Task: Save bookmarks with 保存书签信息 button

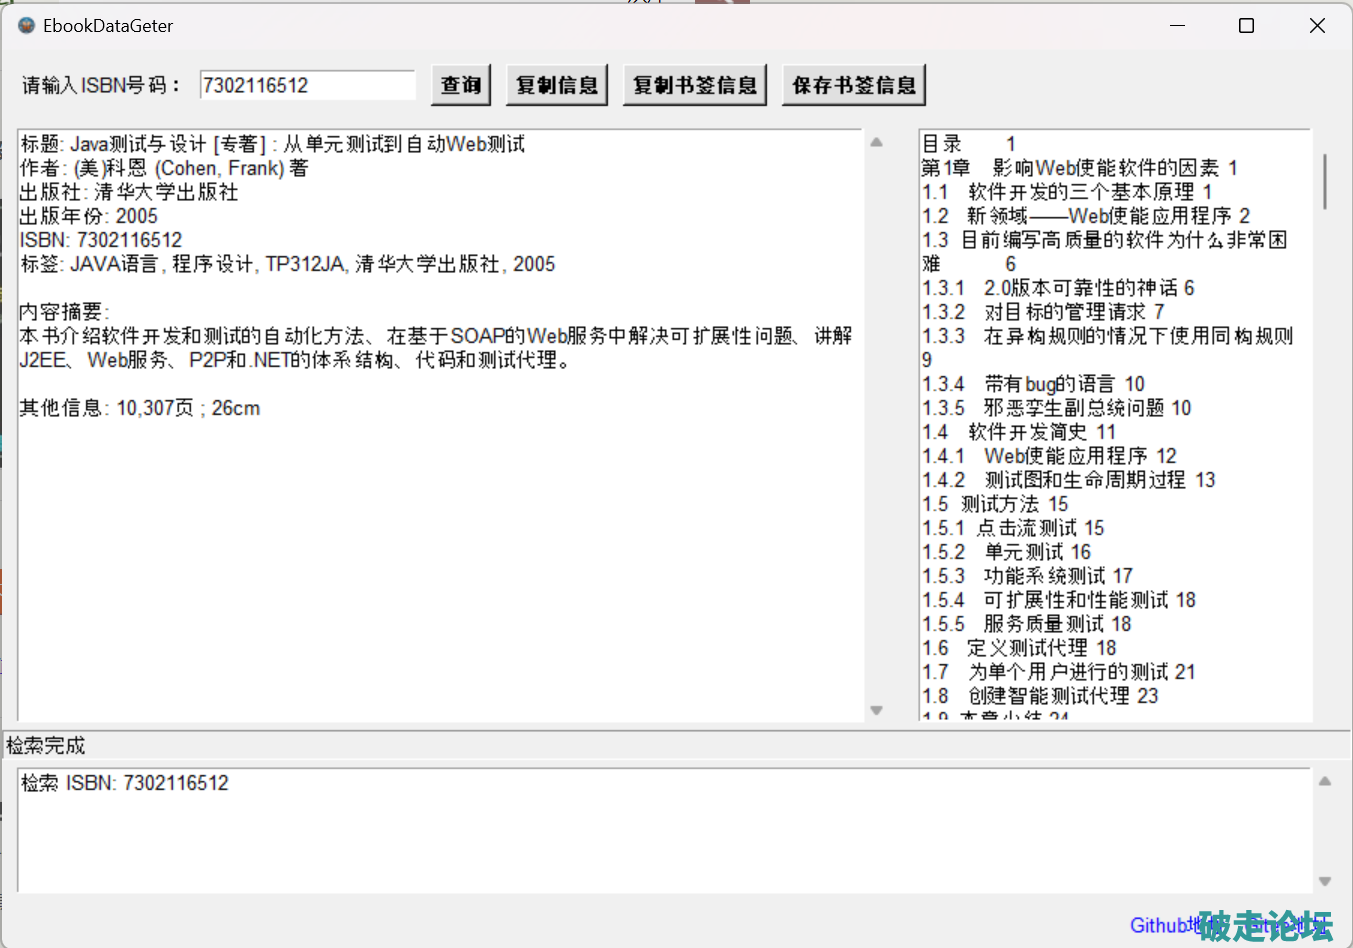Action: [854, 85]
